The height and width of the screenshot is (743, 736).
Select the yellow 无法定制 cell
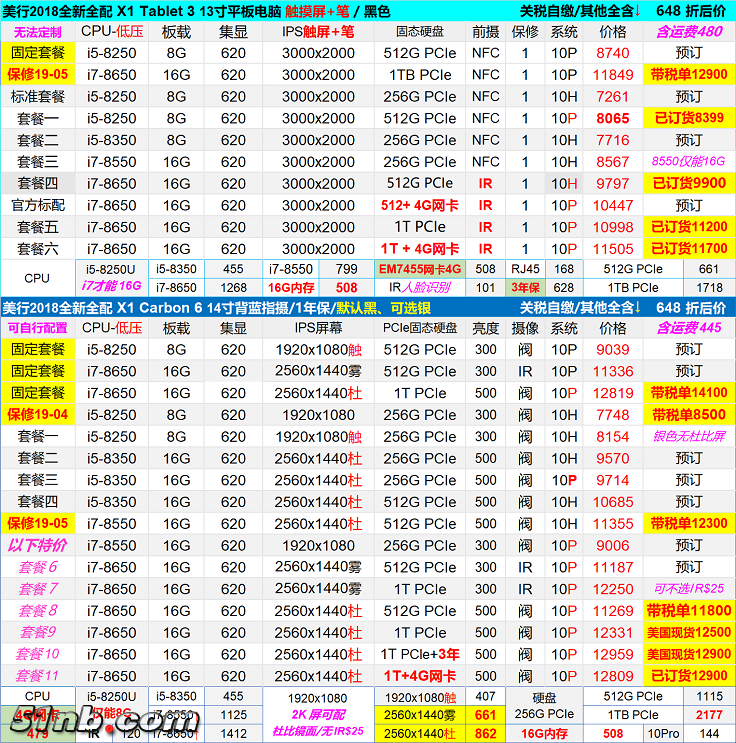tap(37, 31)
